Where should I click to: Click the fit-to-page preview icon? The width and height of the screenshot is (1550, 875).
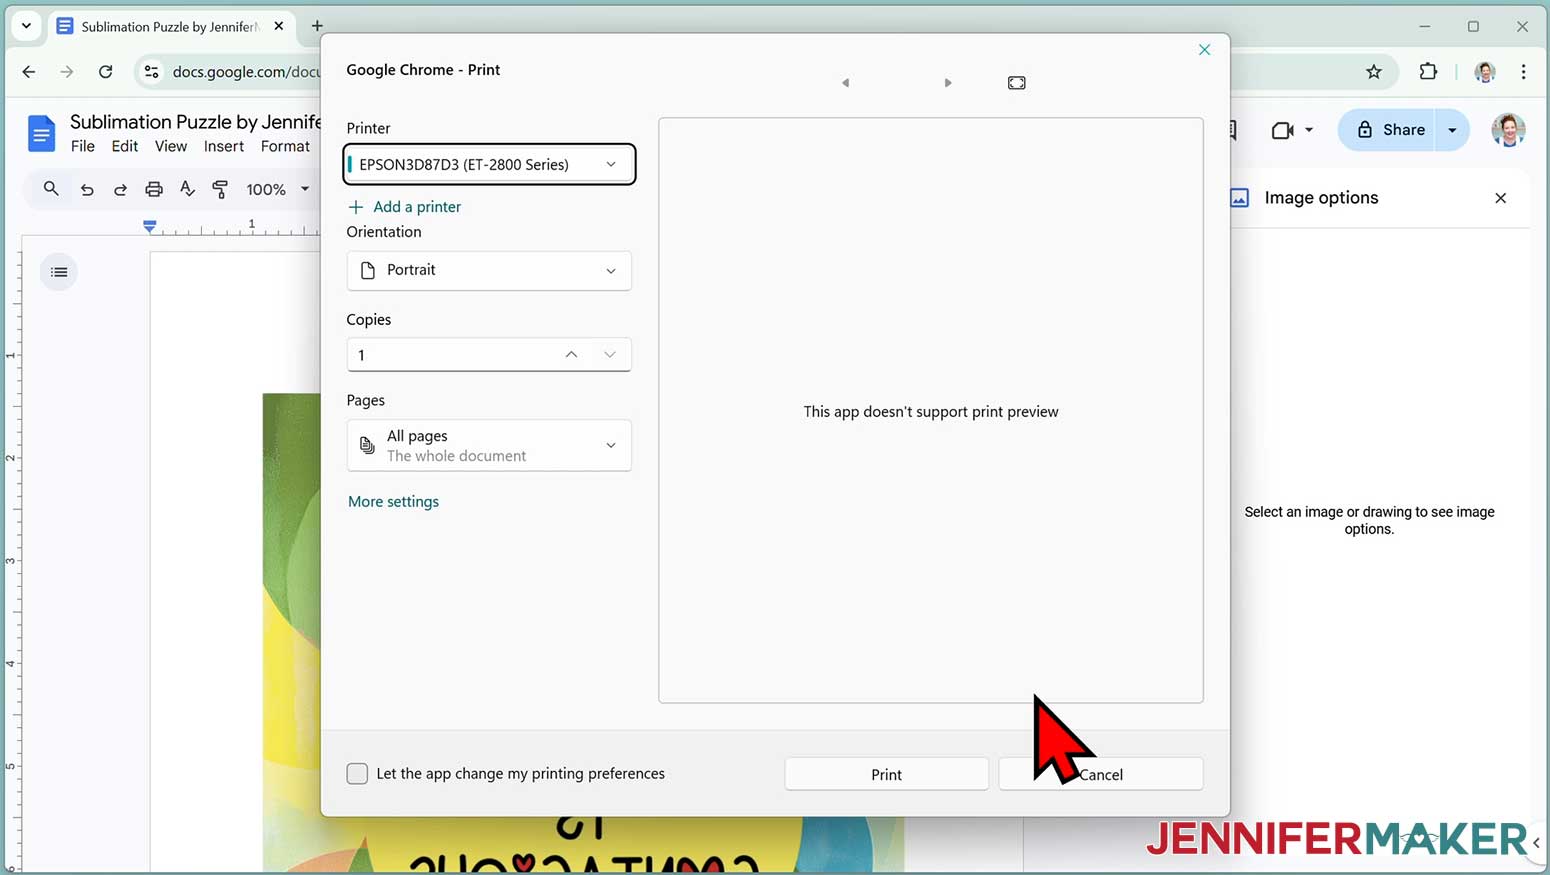pos(1016,83)
